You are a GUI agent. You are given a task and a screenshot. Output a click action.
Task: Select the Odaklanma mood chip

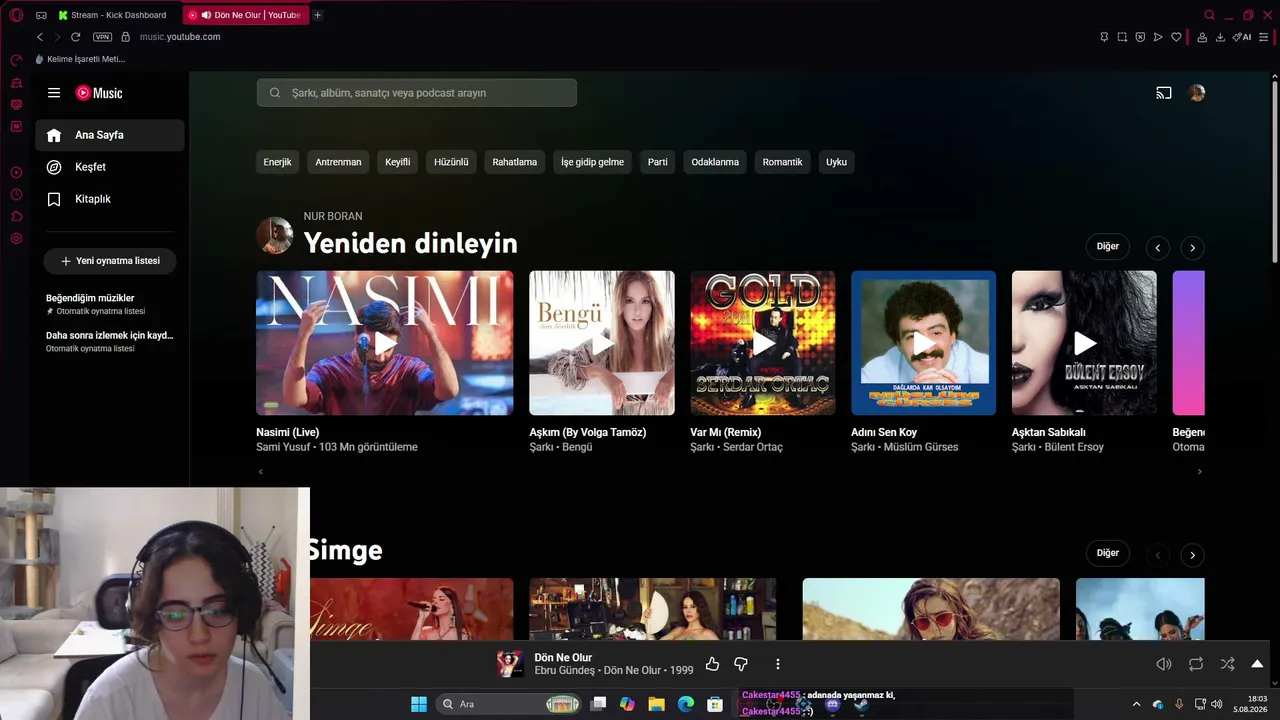click(x=715, y=162)
